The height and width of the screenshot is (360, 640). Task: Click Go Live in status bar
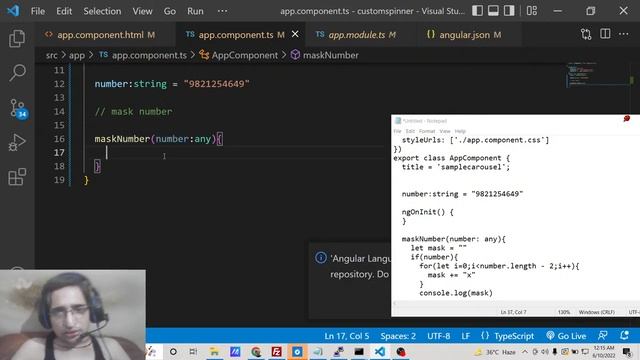(566, 336)
